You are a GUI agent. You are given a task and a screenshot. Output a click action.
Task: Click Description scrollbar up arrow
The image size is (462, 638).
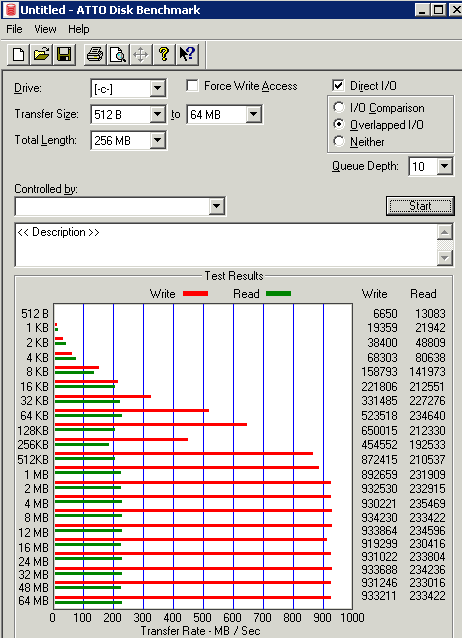[x=444, y=232]
